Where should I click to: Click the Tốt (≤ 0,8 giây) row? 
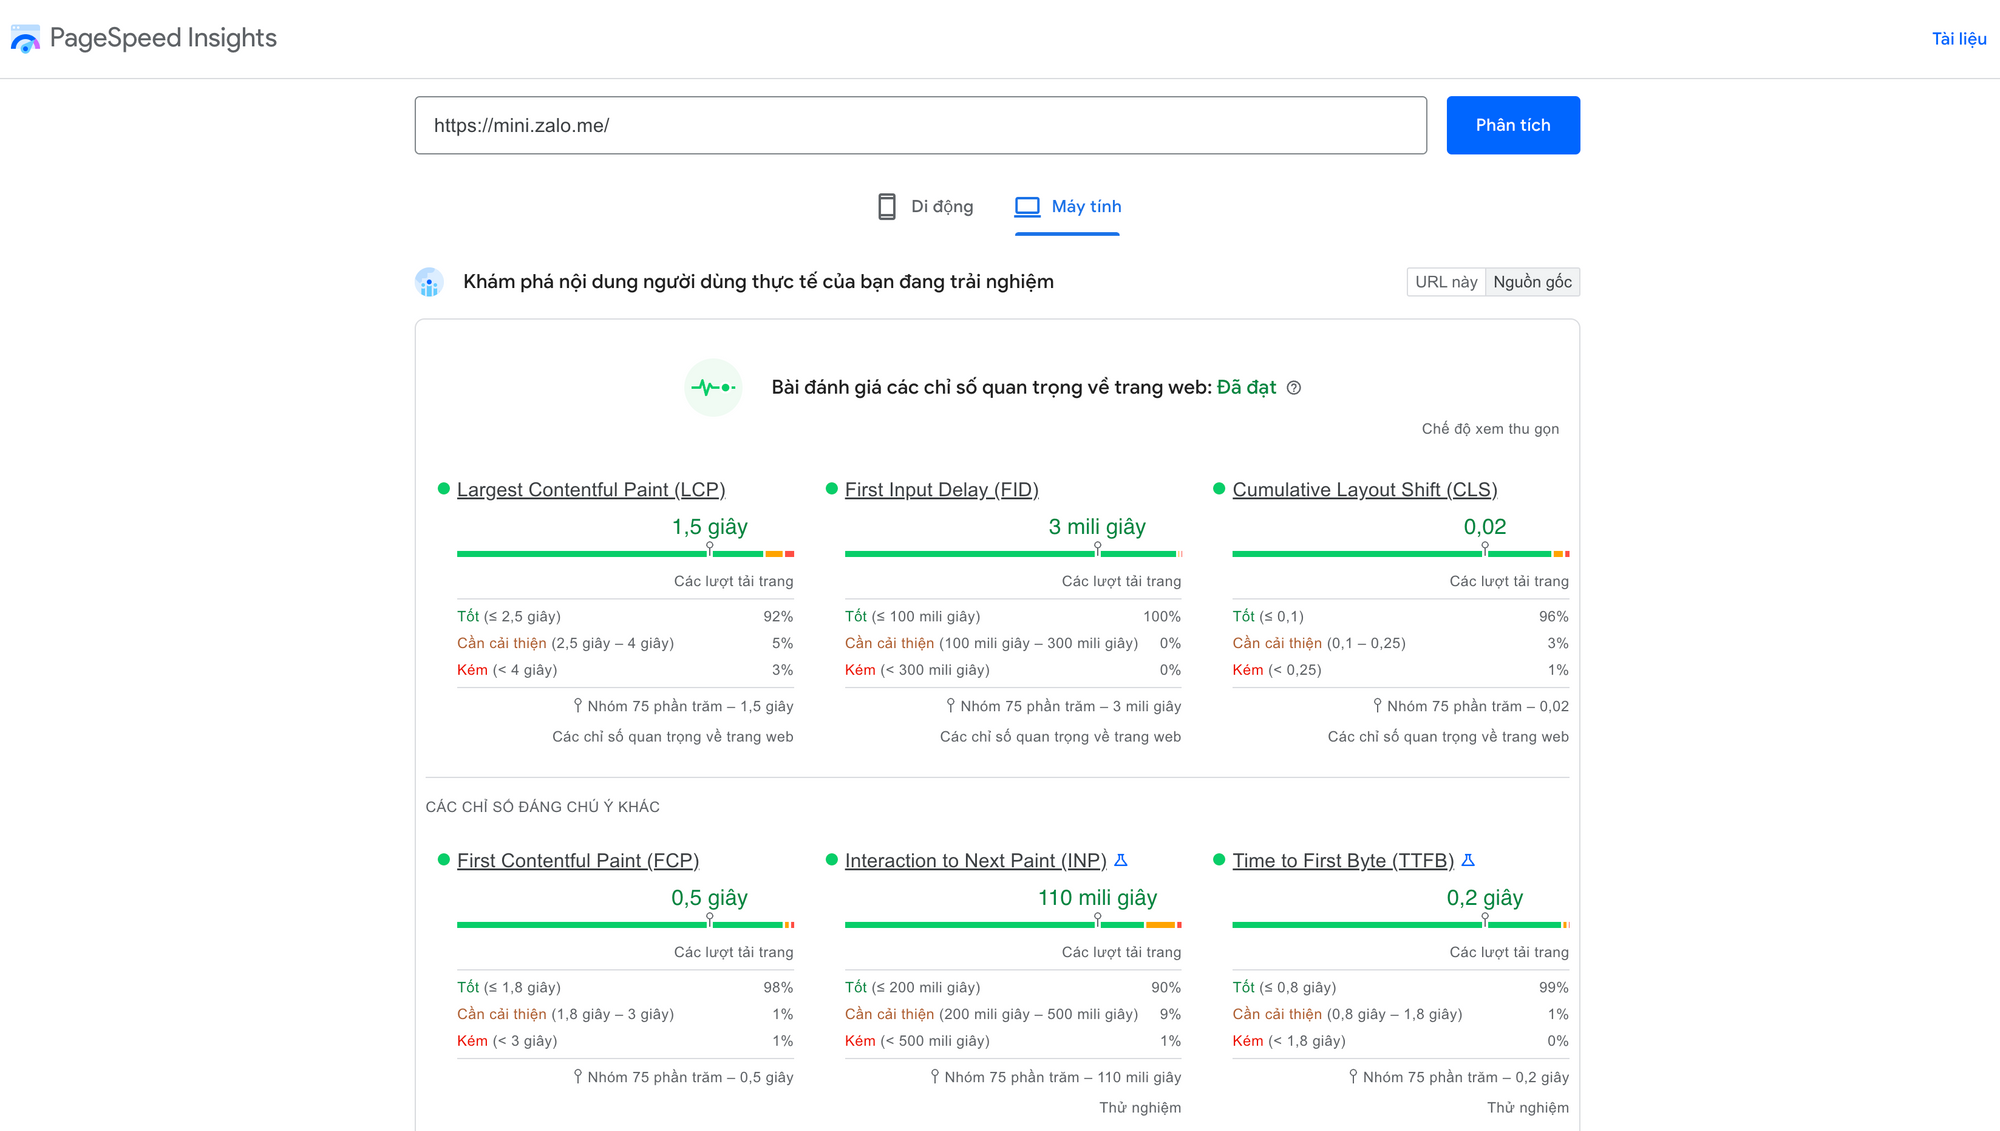[1401, 987]
